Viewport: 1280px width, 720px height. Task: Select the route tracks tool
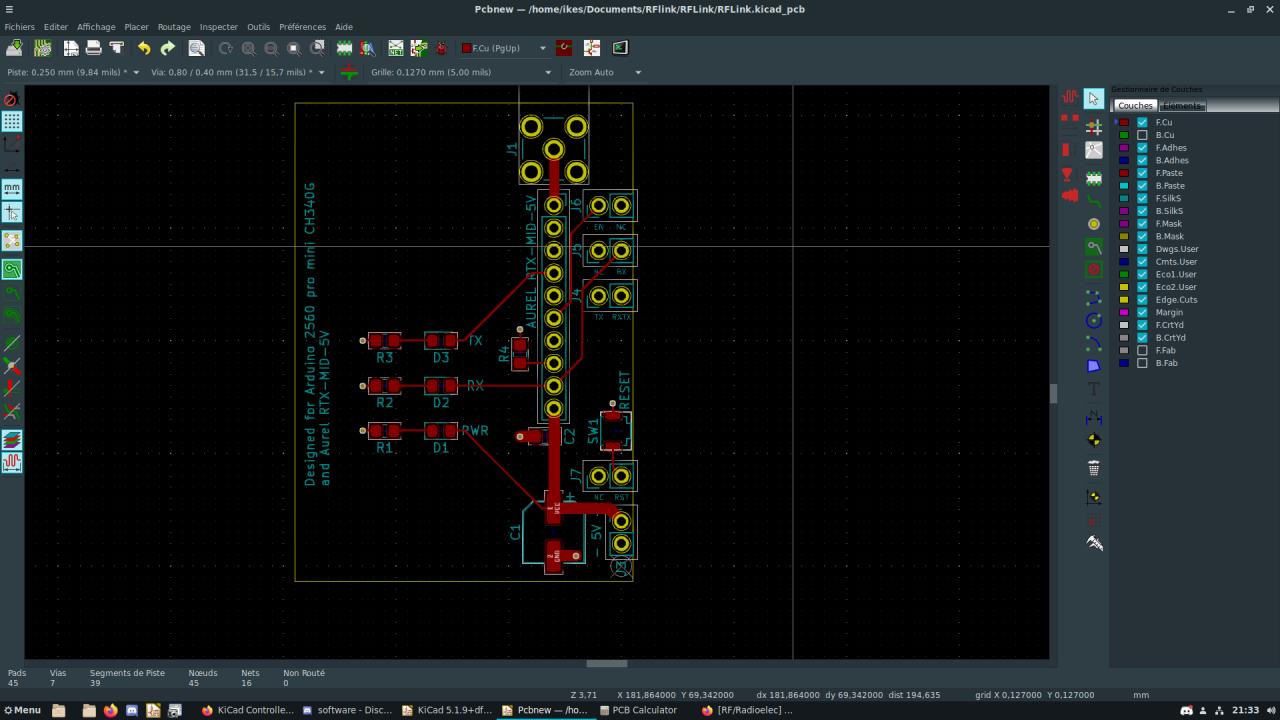coord(1094,200)
